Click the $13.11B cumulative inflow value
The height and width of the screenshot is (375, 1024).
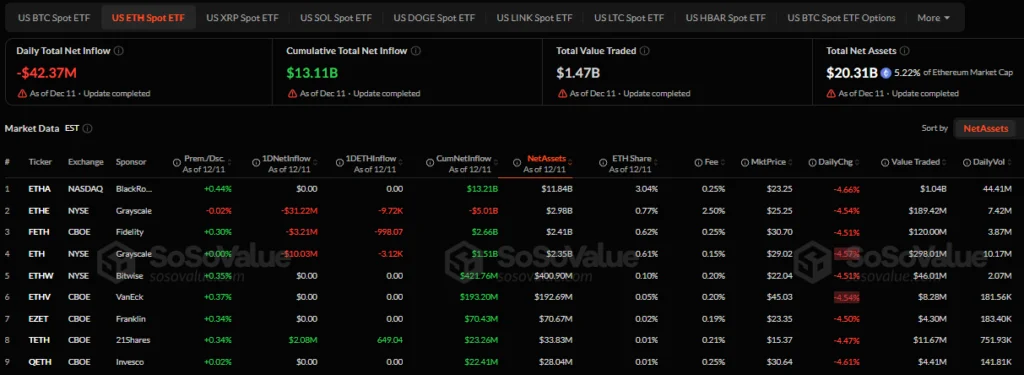coord(312,73)
